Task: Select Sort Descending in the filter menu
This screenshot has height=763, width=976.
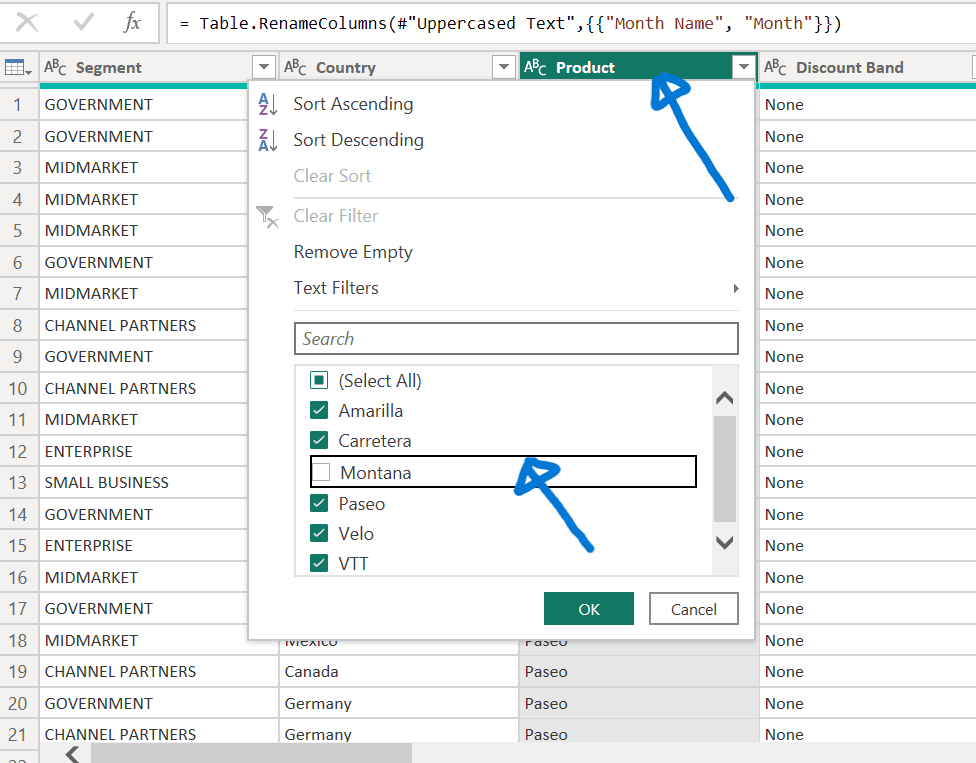Action: tap(357, 139)
